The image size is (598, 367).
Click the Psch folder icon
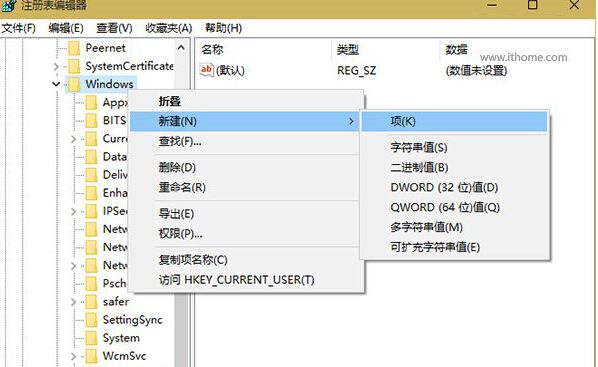click(92, 283)
